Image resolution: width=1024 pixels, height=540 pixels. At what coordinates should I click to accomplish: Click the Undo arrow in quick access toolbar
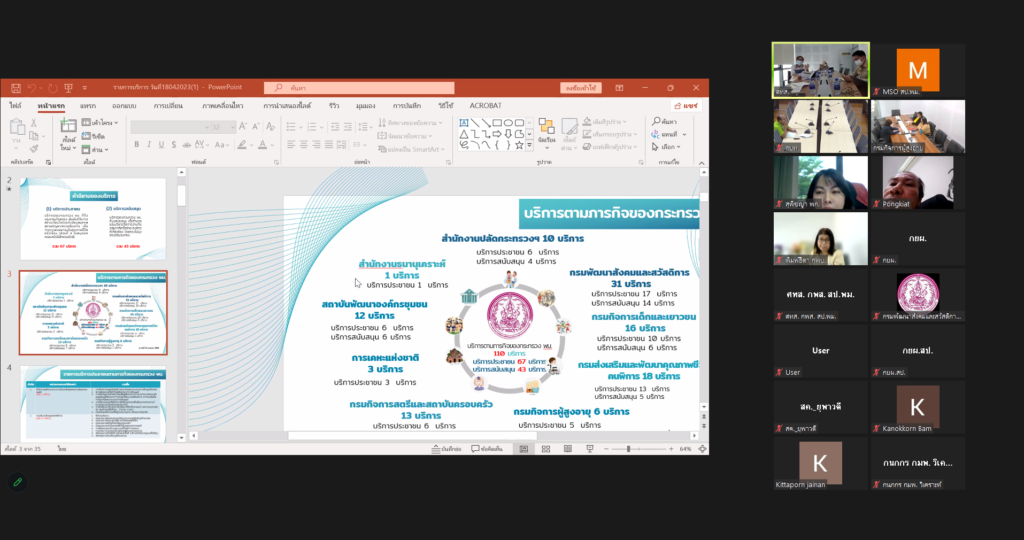point(32,87)
